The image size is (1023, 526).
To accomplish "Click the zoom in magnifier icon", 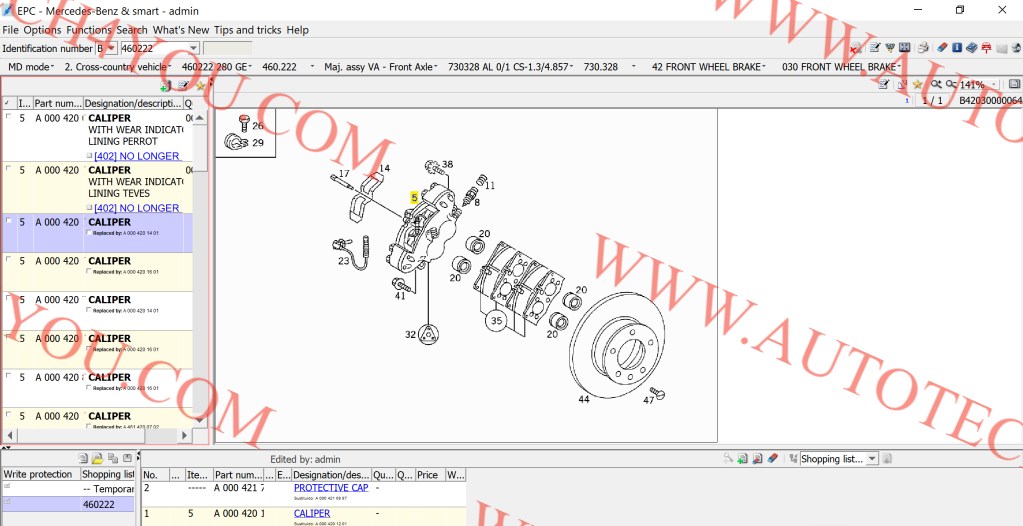I will point(934,85).
